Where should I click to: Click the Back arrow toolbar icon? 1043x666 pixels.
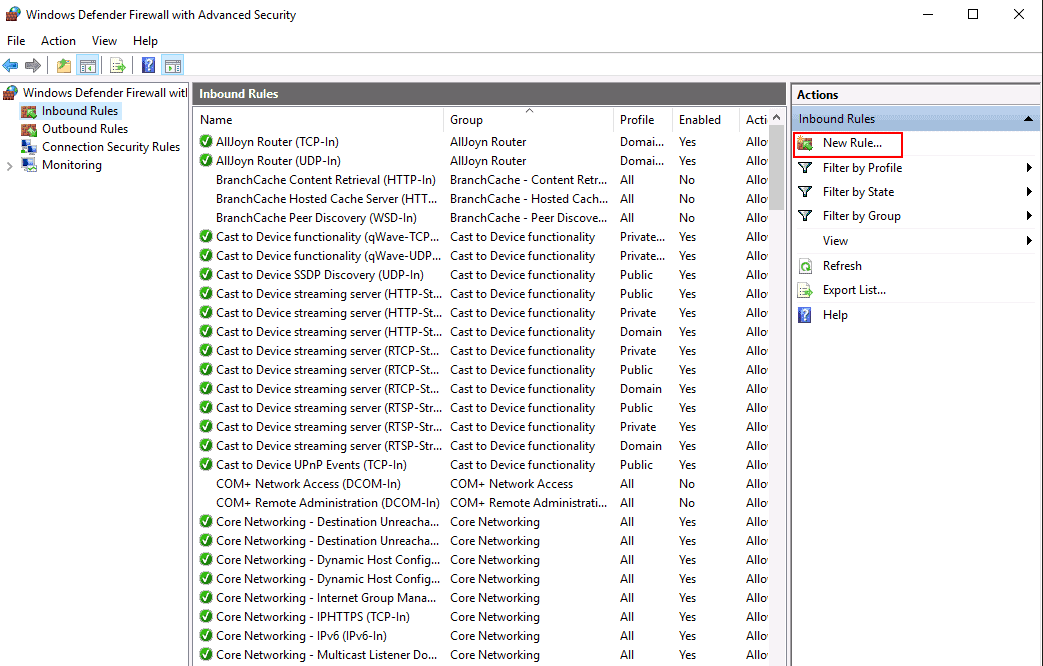pyautogui.click(x=11, y=65)
